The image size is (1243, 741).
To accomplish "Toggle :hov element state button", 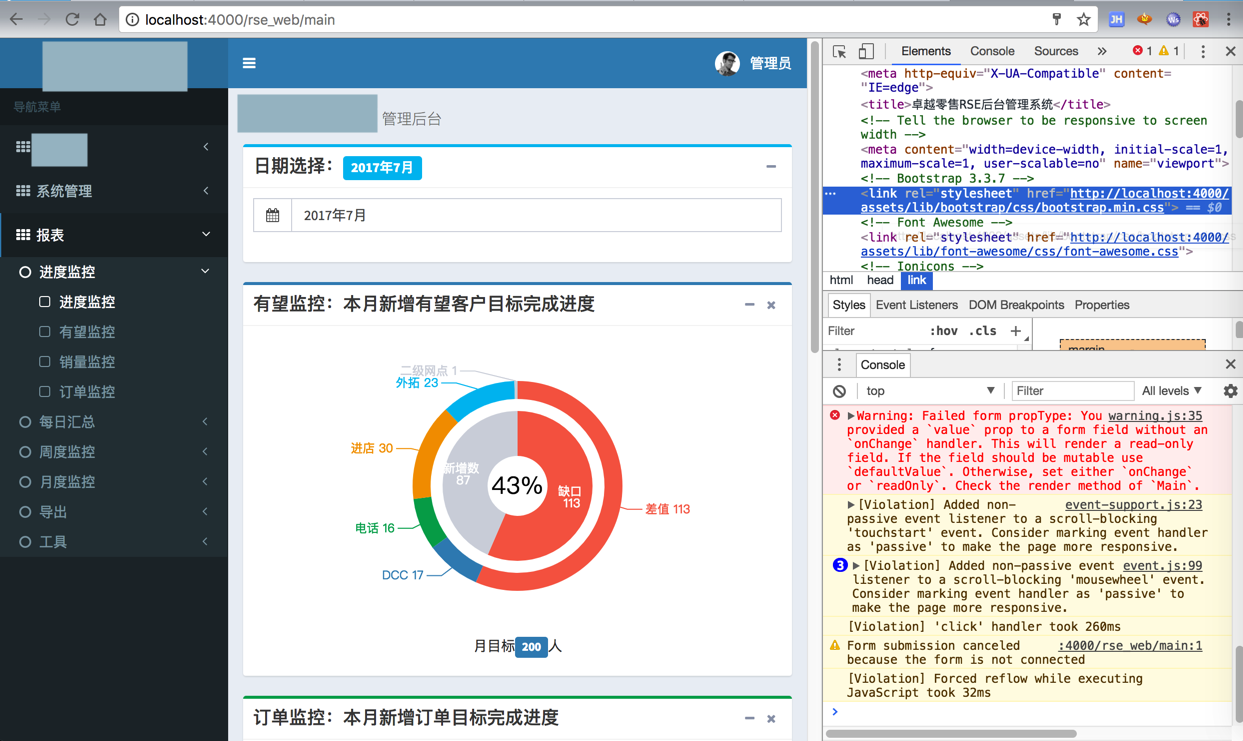I will 943,331.
